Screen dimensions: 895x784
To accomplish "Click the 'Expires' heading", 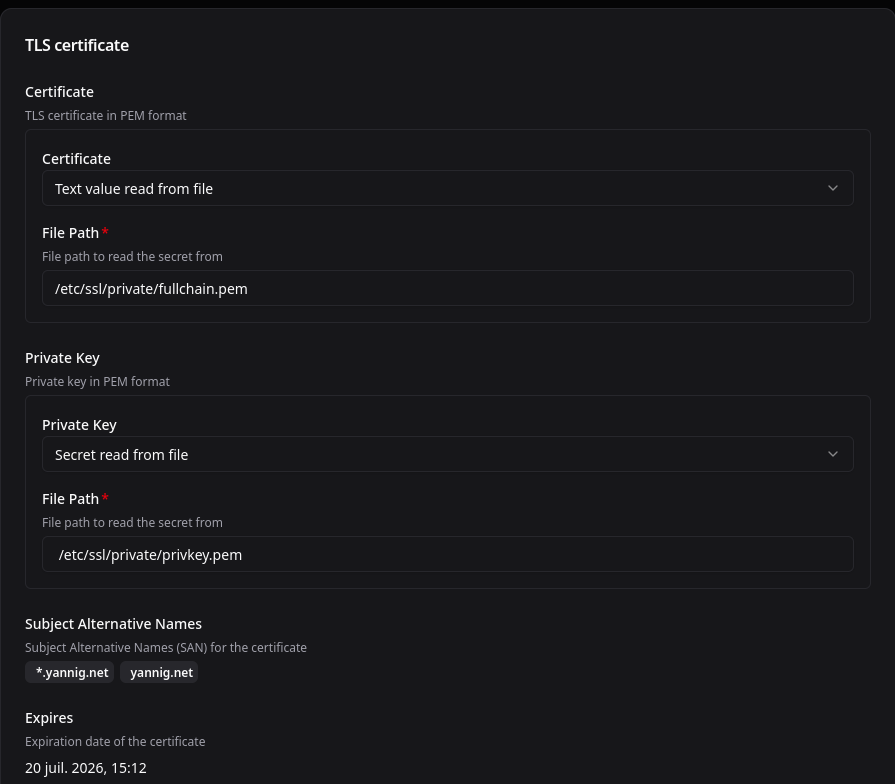I will pos(49,718).
